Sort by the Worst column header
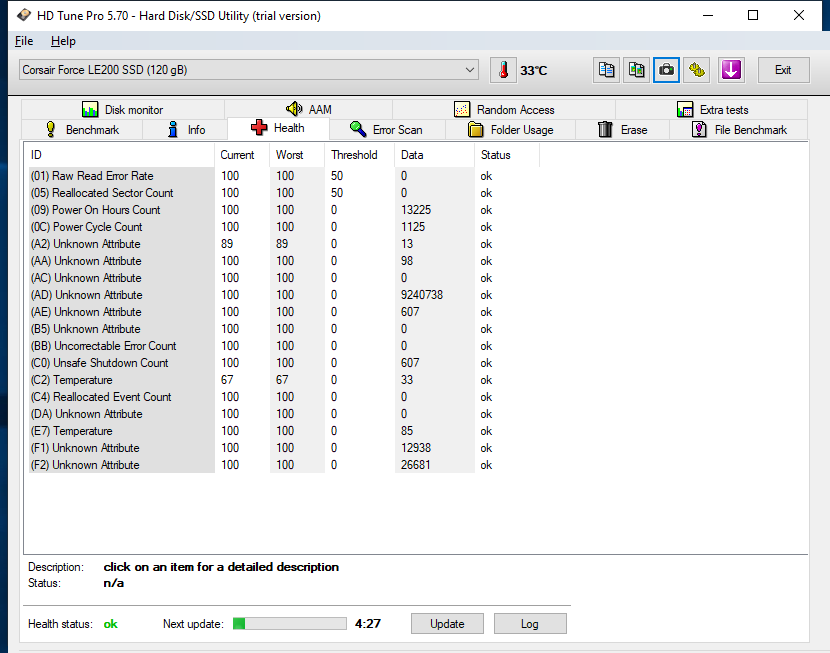This screenshot has height=653, width=830. pos(297,155)
